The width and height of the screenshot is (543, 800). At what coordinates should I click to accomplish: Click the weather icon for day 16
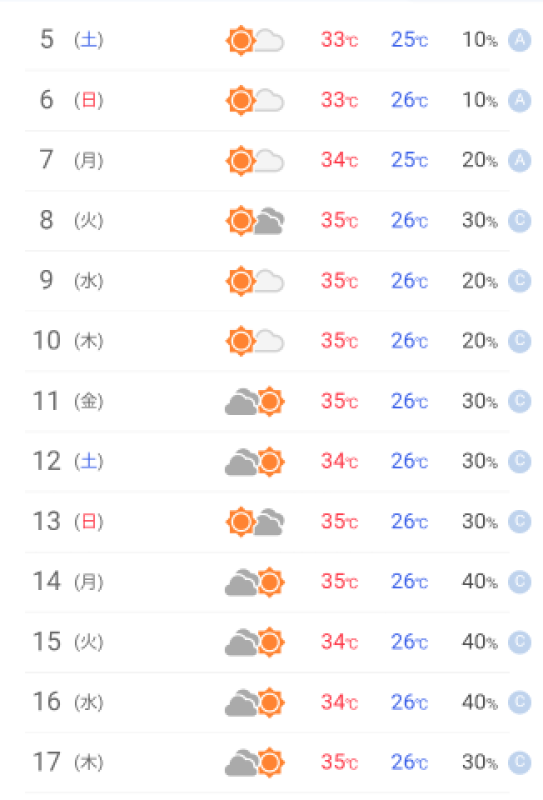(x=255, y=703)
